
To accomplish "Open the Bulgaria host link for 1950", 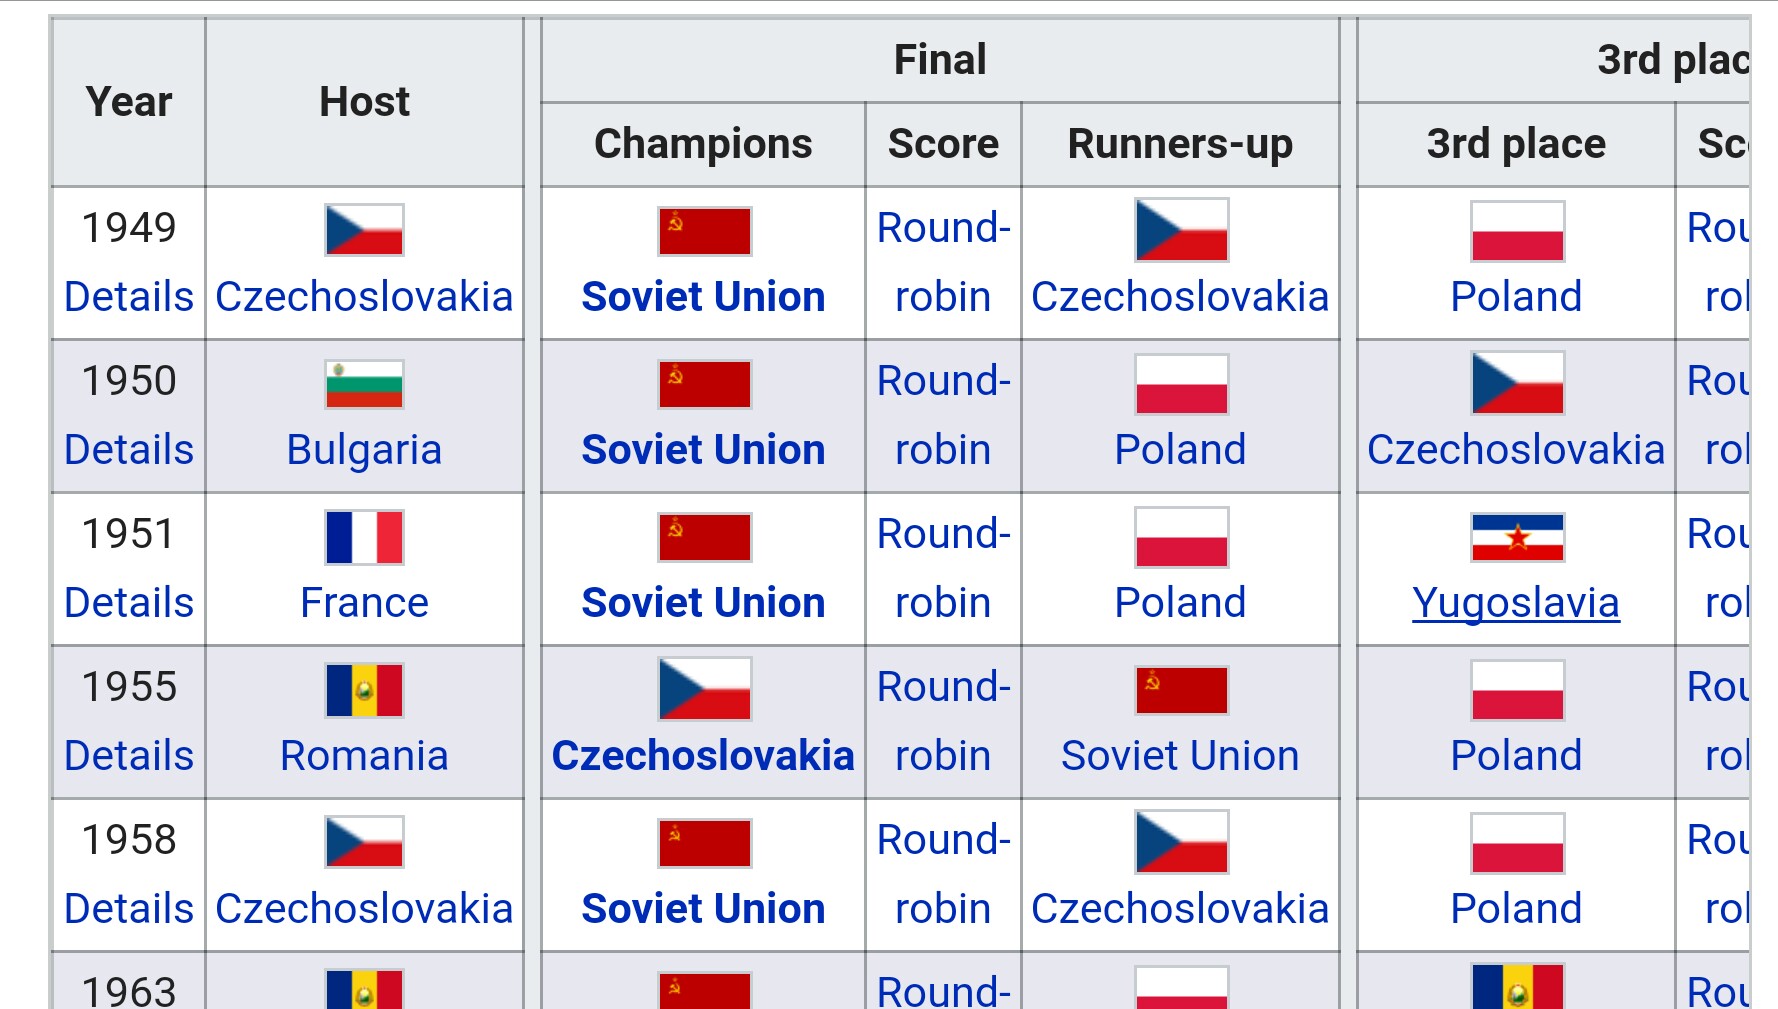I will (x=364, y=450).
